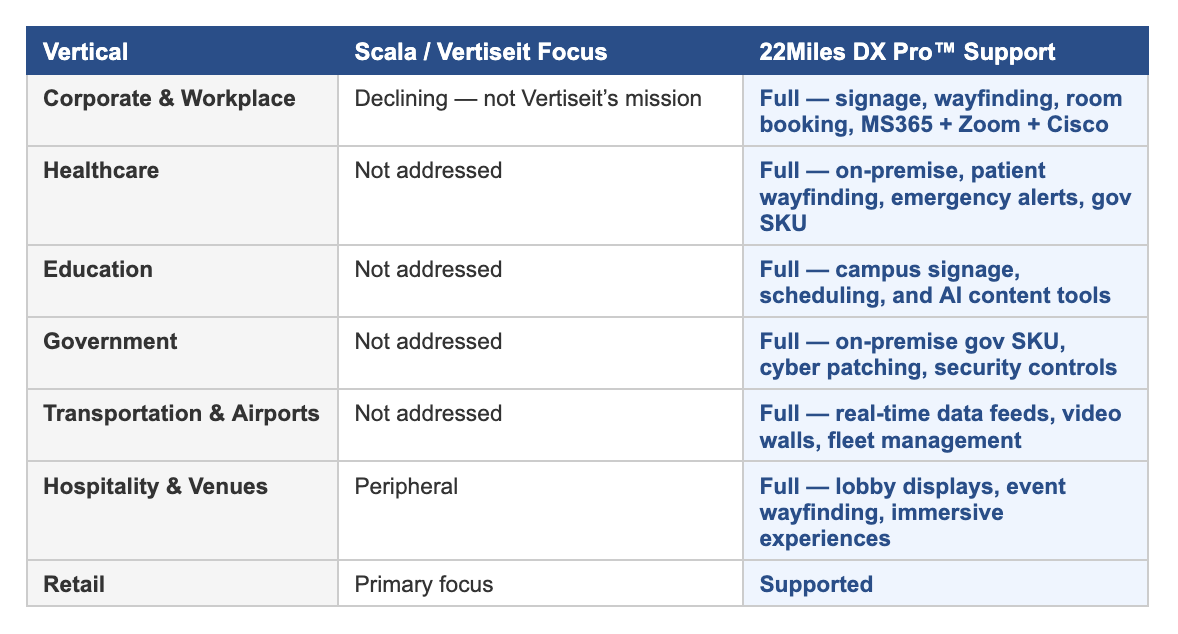Select the Scala / Vertiseit Focus header
This screenshot has height=634, width=1178.
pos(481,52)
